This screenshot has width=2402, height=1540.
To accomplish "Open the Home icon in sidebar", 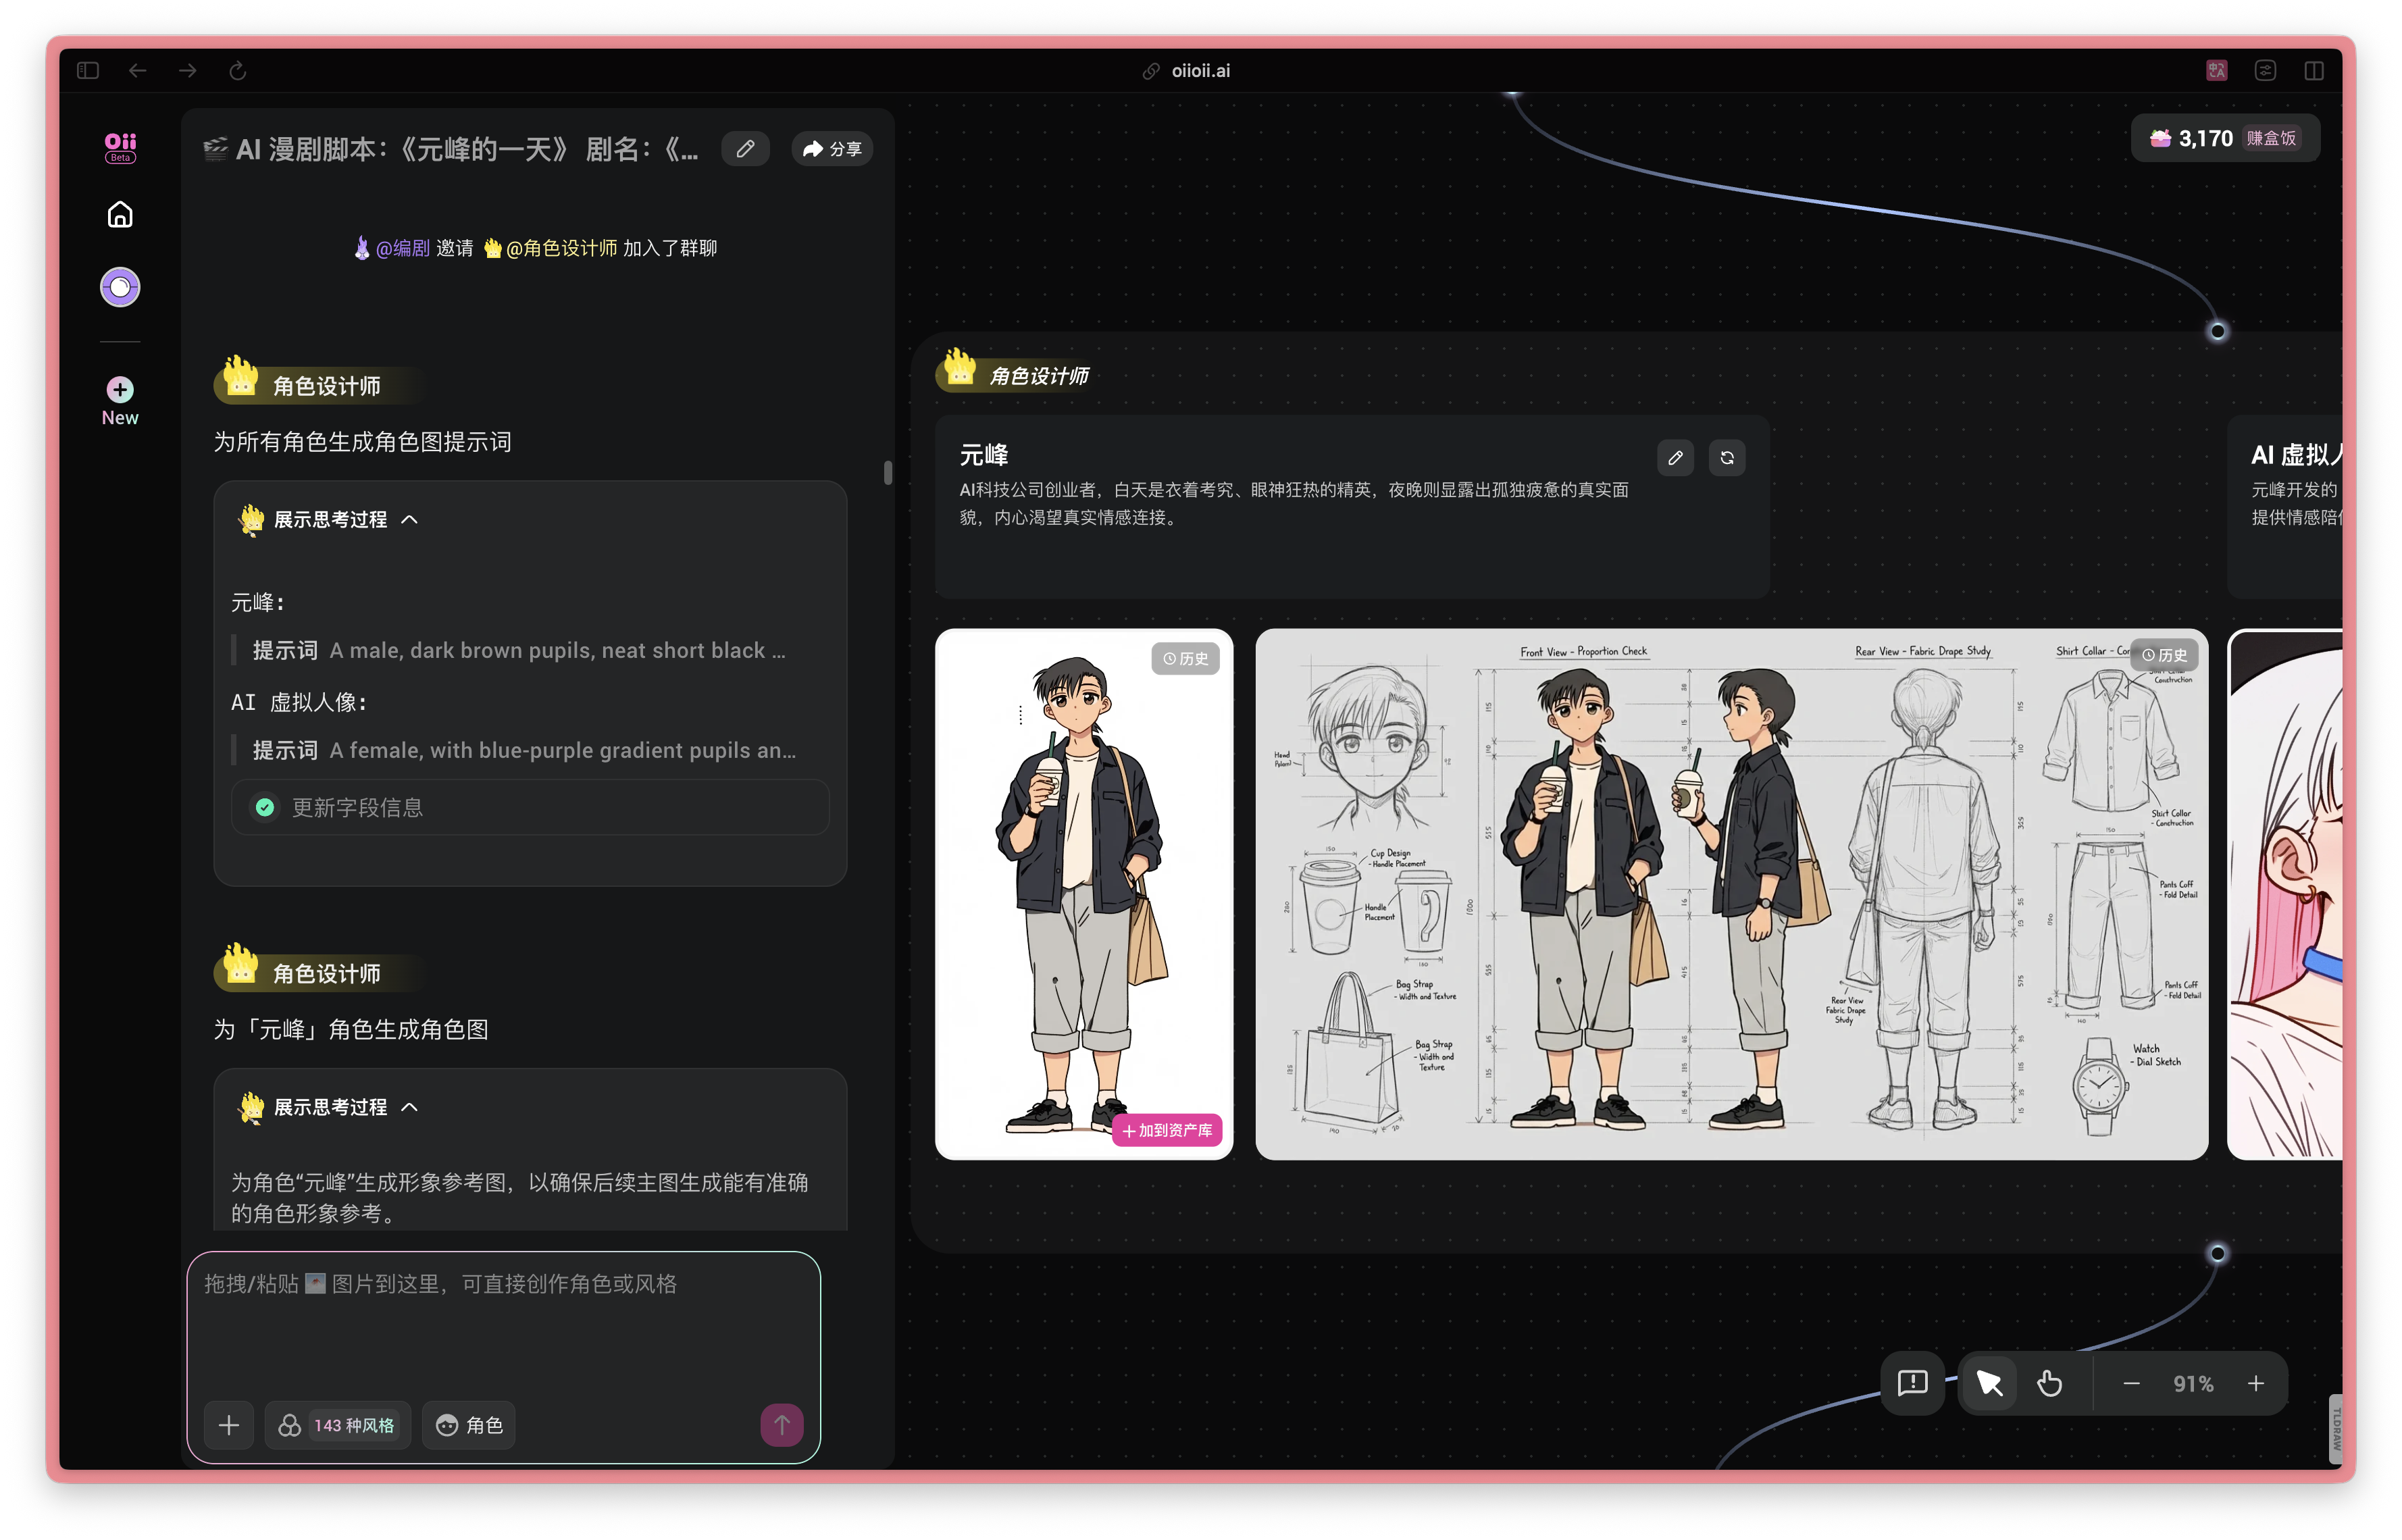I will 120,215.
